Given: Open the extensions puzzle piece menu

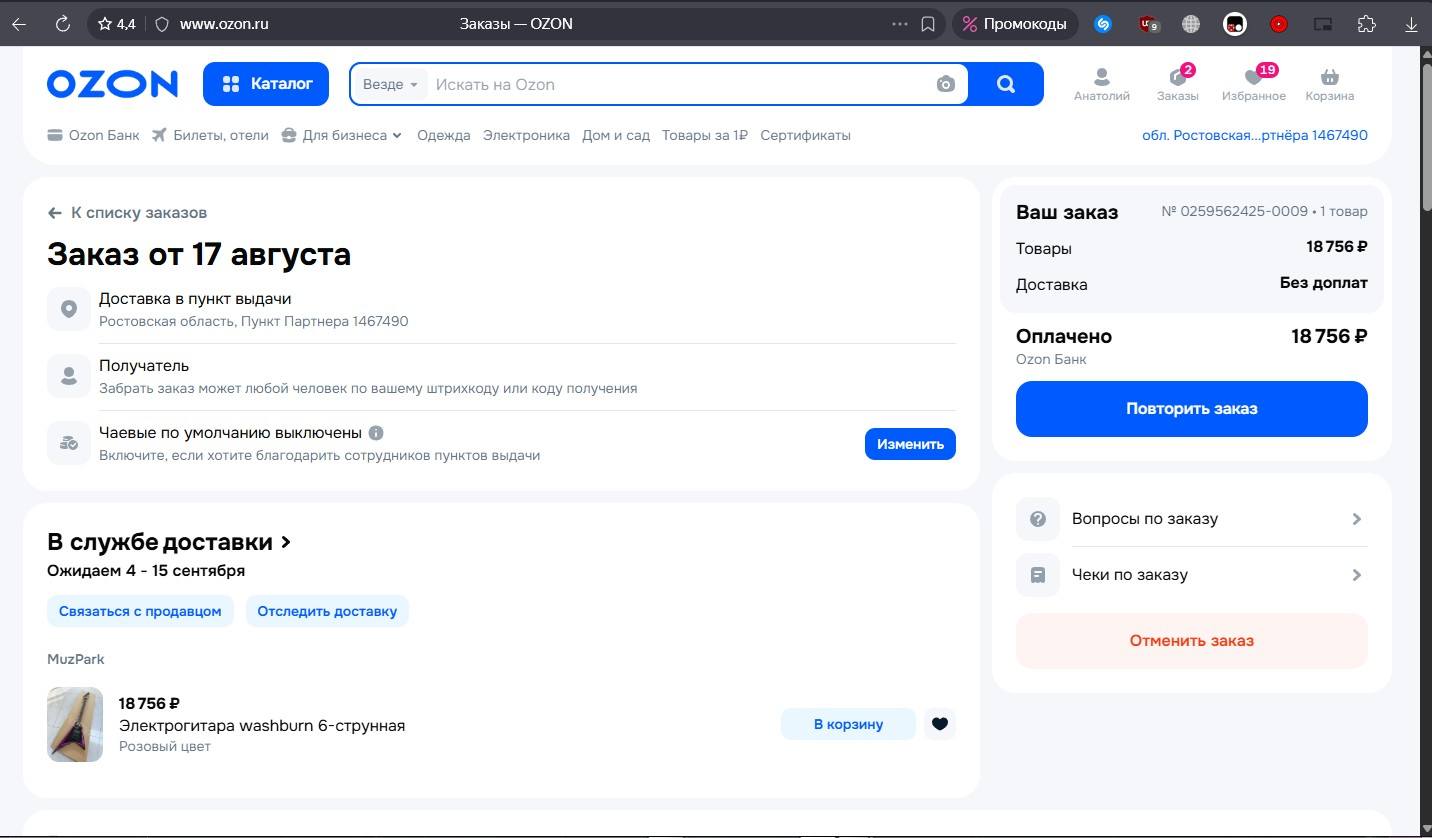Looking at the screenshot, I should pyautogui.click(x=1366, y=24).
